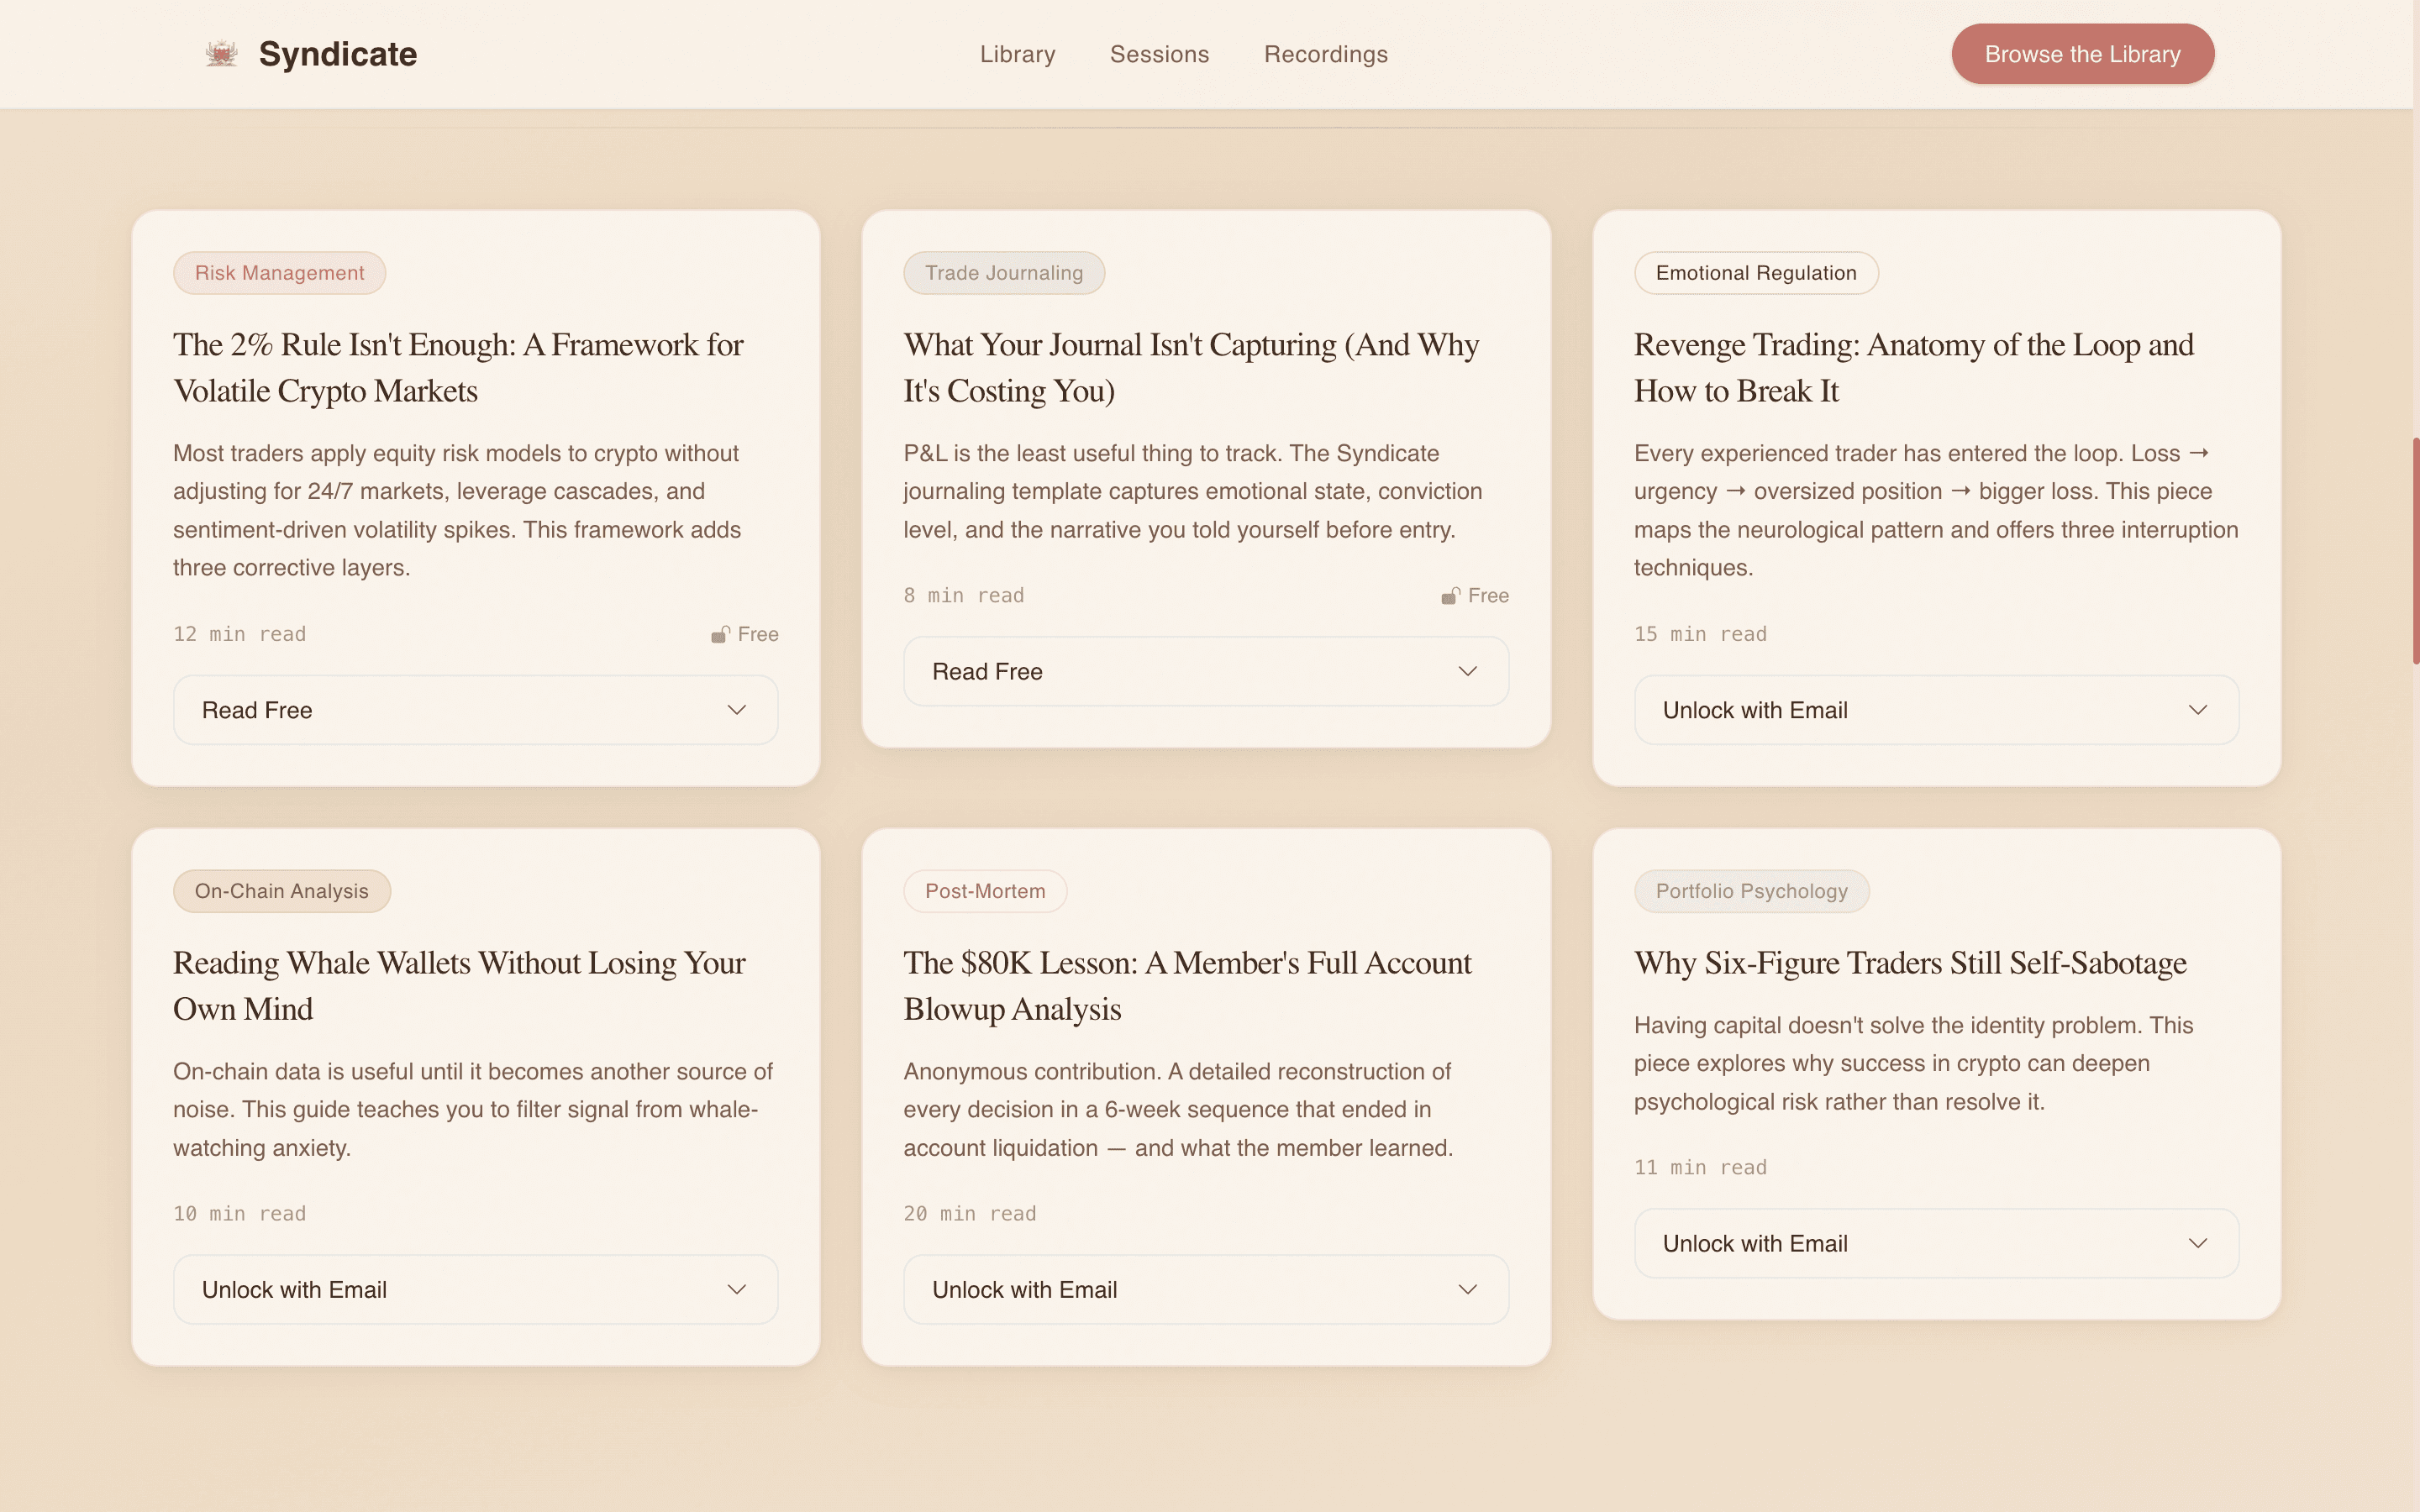Open The $80K Lesson article title
The image size is (2420, 1512).
point(1187,986)
